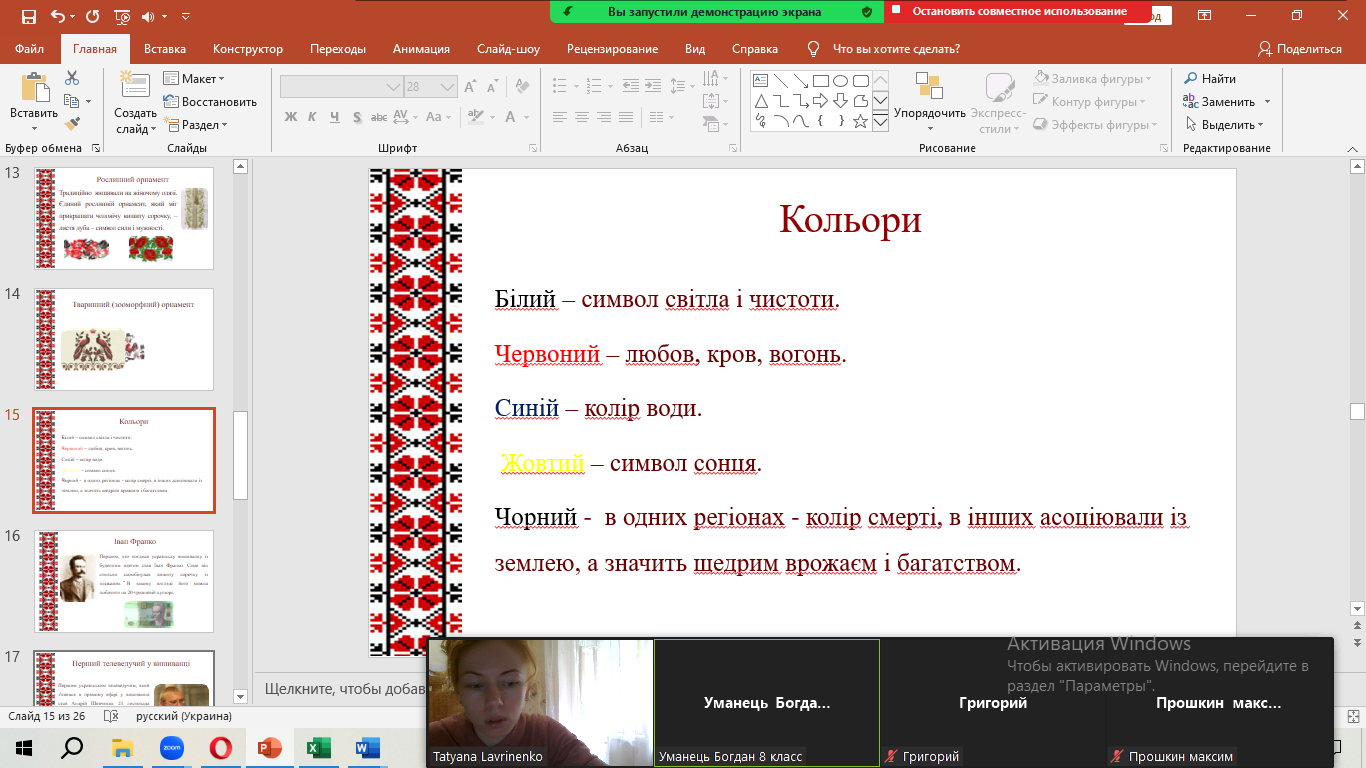Select slide 16 thumbnail Іван Франко
Viewport: 1366px width, 768px height.
click(x=124, y=582)
